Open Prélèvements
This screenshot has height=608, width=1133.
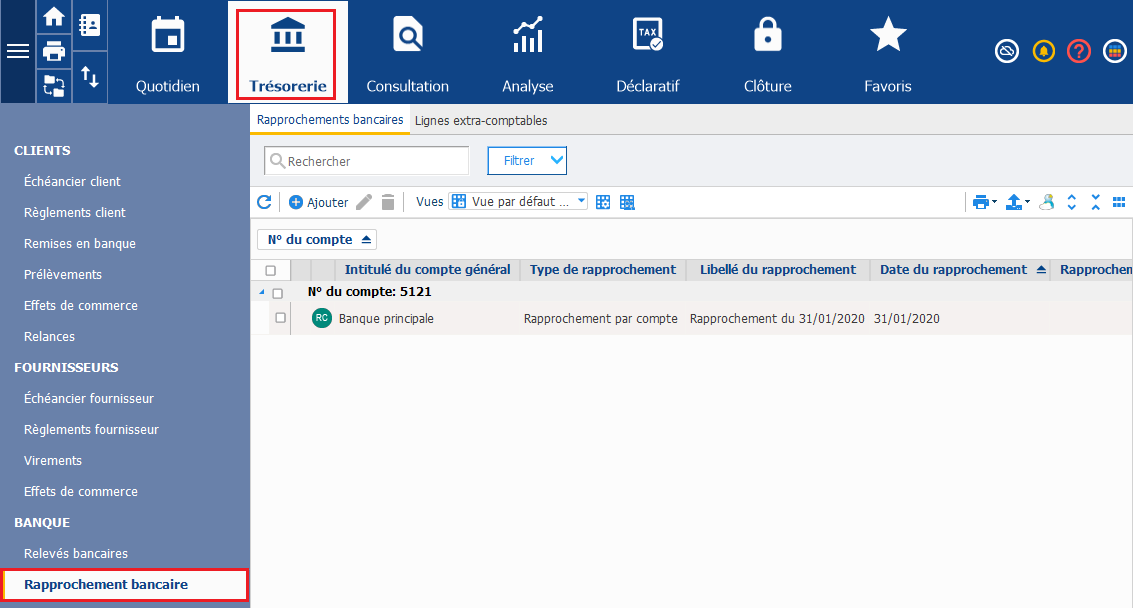click(x=63, y=275)
